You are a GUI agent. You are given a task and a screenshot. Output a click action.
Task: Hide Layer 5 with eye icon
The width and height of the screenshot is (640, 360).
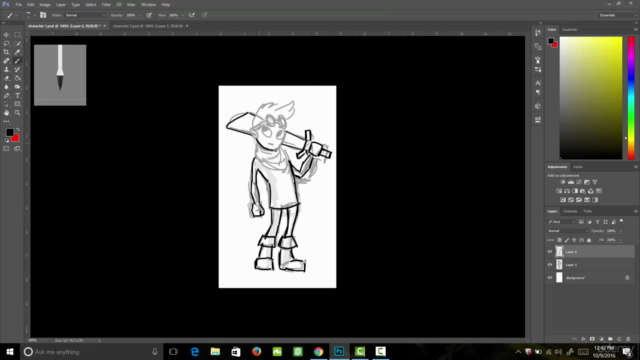(549, 265)
